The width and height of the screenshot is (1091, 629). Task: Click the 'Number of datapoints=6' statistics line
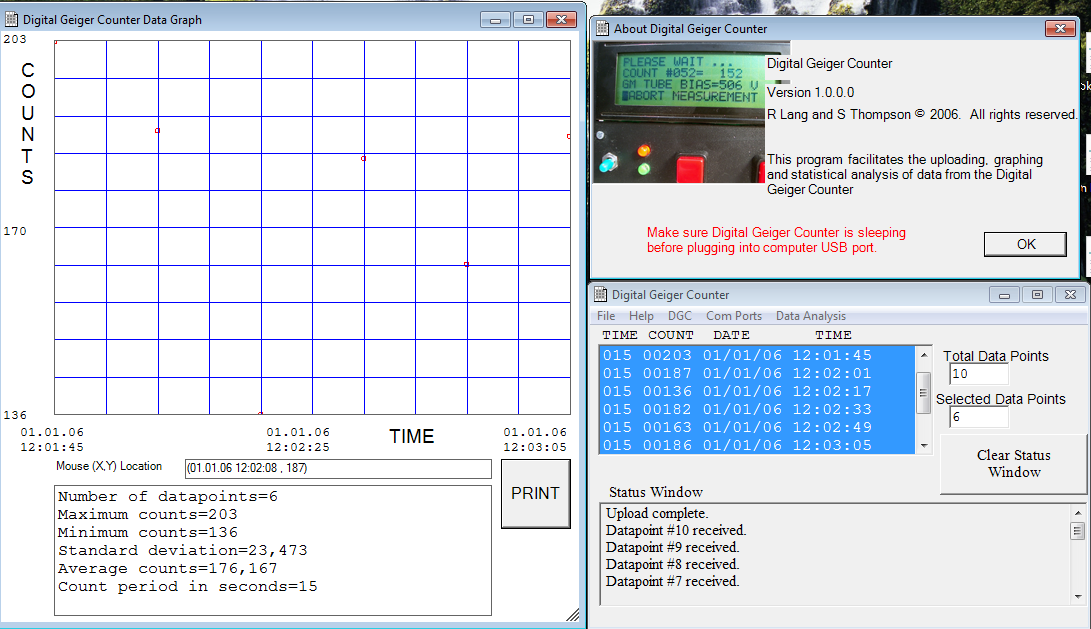pos(168,497)
